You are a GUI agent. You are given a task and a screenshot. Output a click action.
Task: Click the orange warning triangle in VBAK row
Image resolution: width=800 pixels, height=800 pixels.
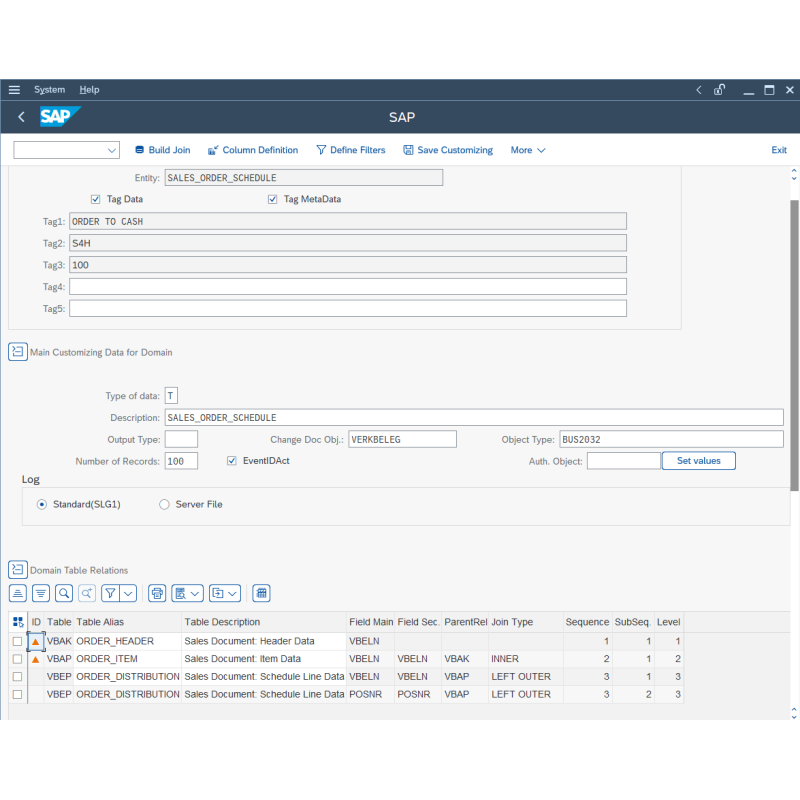pyautogui.click(x=36, y=641)
